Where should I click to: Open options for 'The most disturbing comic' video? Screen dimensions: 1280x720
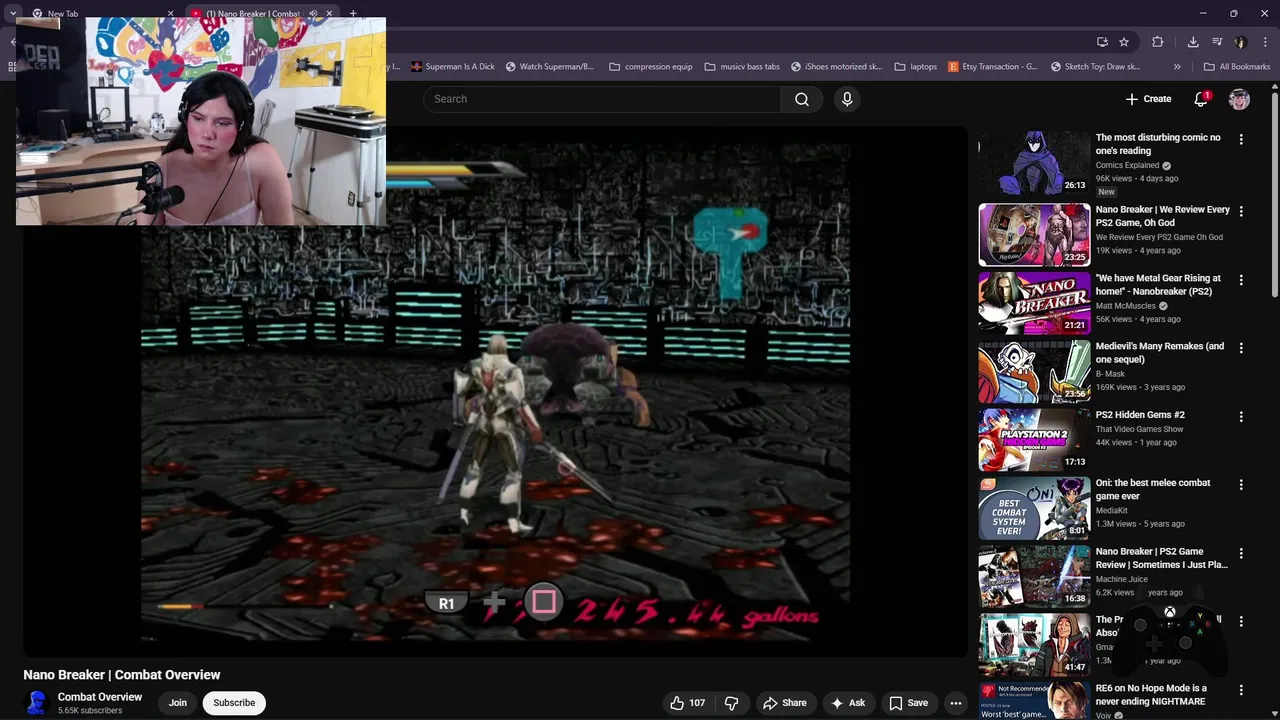pyautogui.click(x=1241, y=140)
